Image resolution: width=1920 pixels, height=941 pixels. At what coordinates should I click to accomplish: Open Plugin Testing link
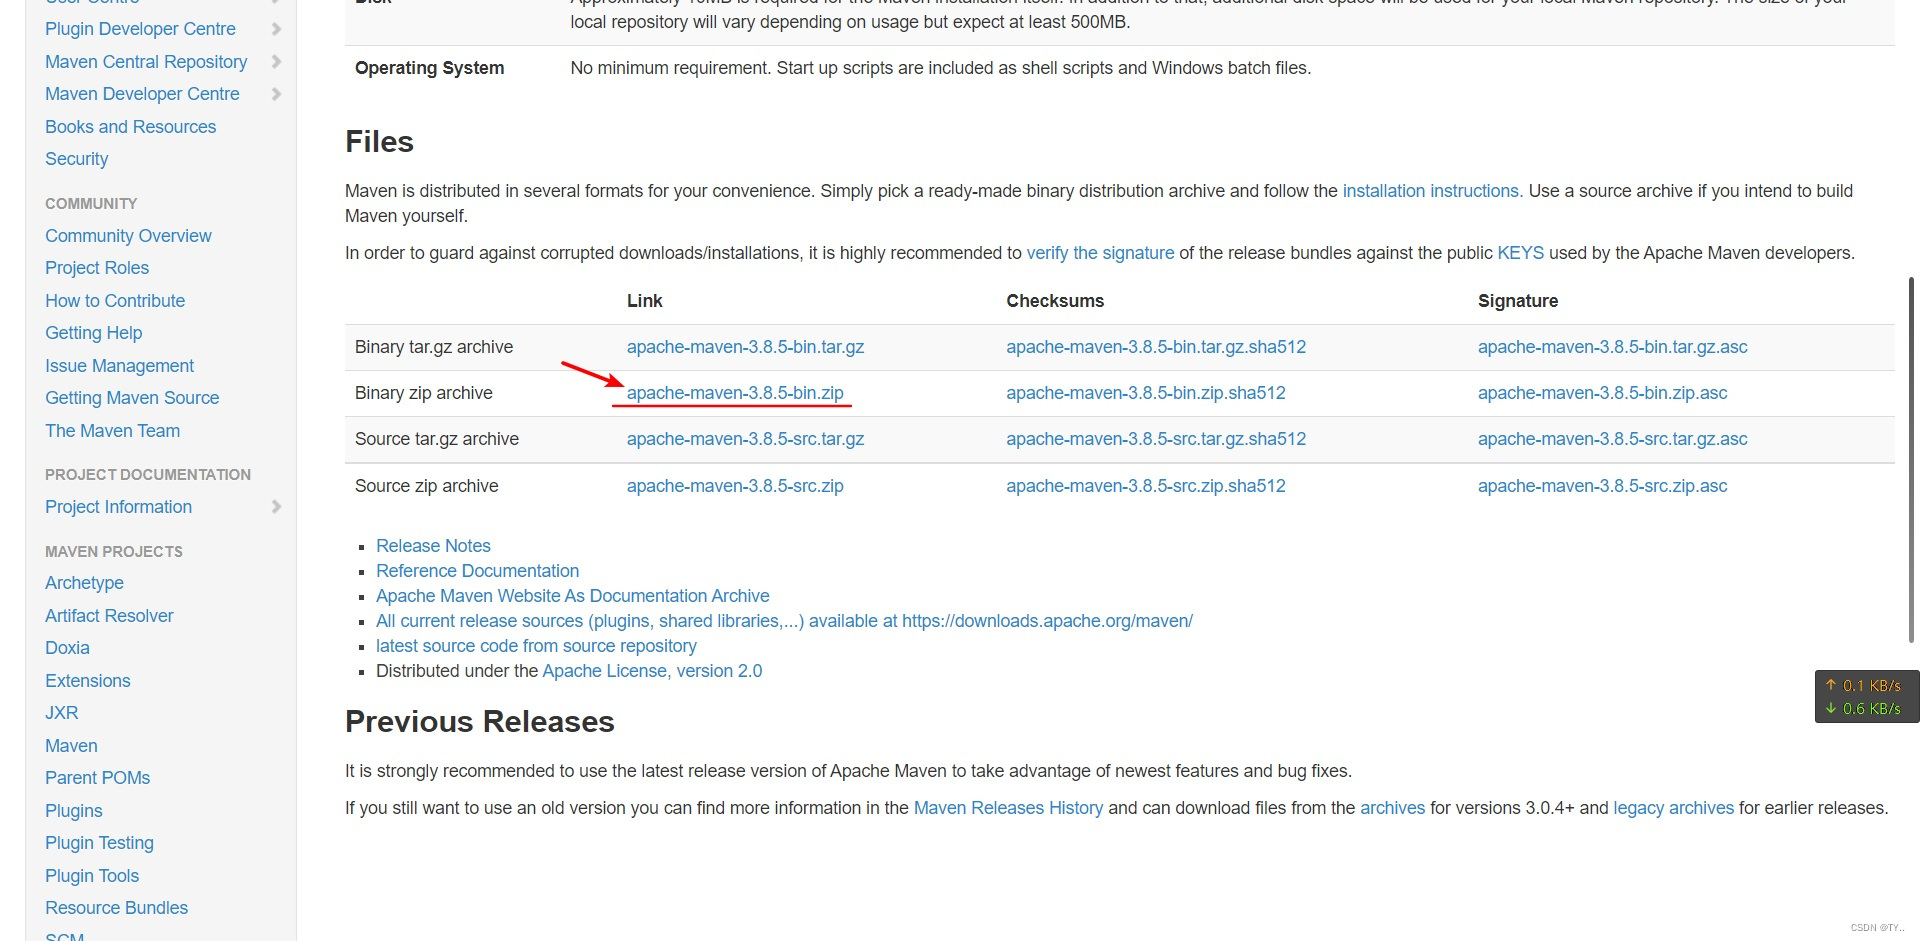click(99, 843)
